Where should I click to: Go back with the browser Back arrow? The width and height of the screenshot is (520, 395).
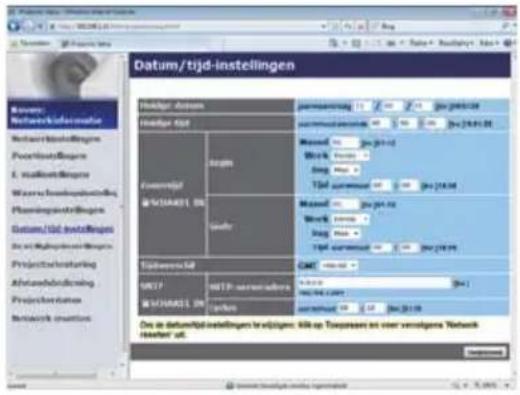pos(14,26)
